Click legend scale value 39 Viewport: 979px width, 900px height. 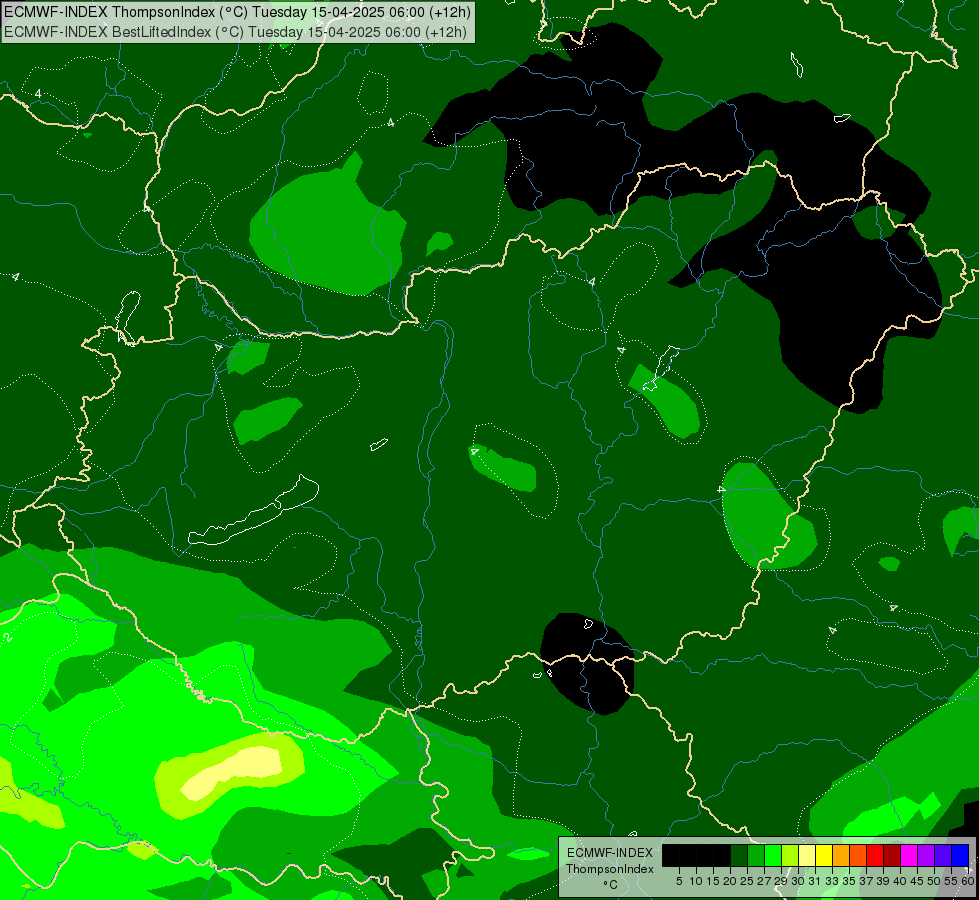(883, 881)
